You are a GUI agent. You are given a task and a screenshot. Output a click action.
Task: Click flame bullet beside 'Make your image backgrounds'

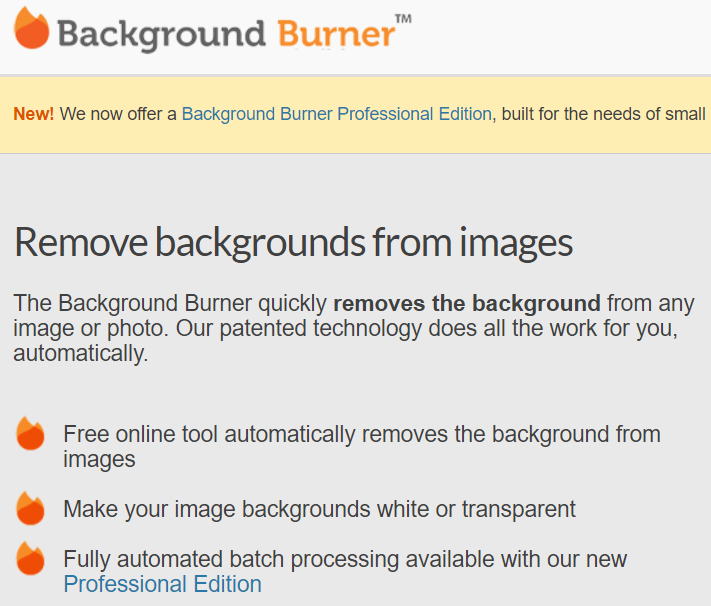pos(30,508)
